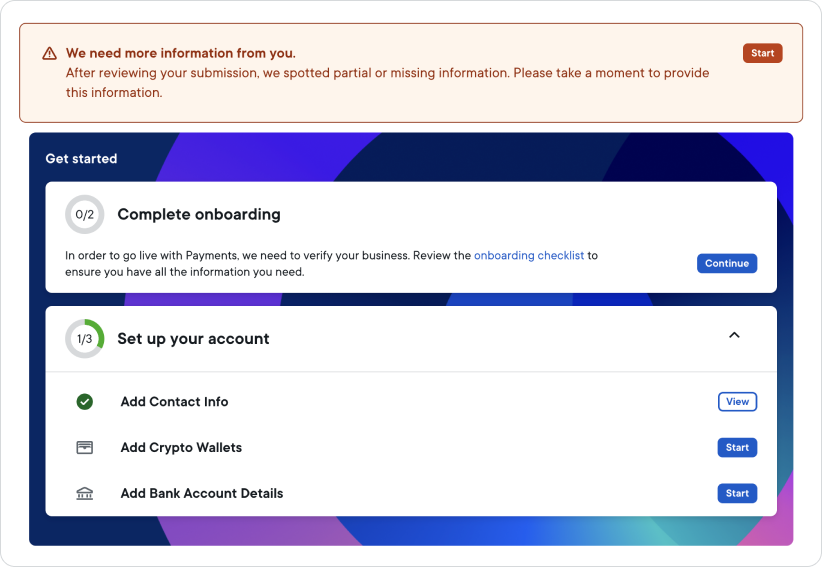Click the Complete onboarding heading
This screenshot has width=822, height=567.
[x=198, y=214]
